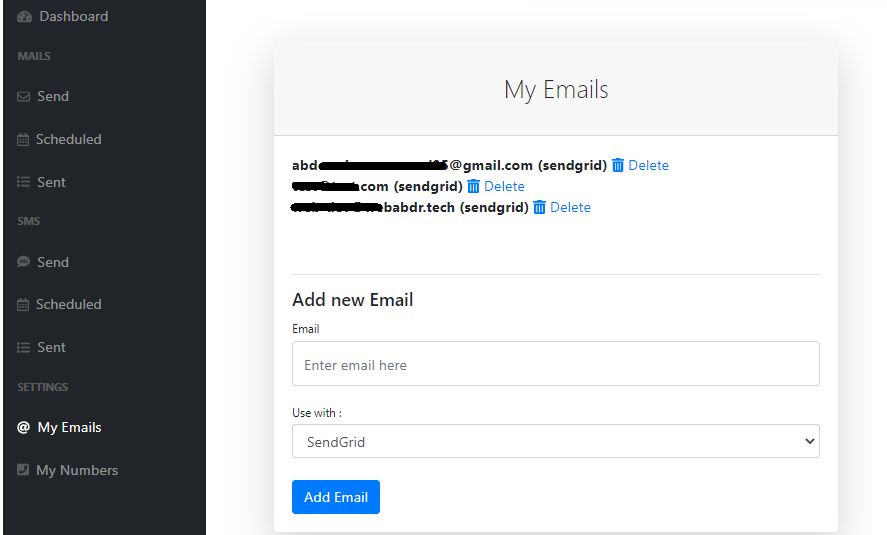Viewport: 887px width, 535px height.
Task: Delete the gmail.com email entry
Action: [x=648, y=165]
